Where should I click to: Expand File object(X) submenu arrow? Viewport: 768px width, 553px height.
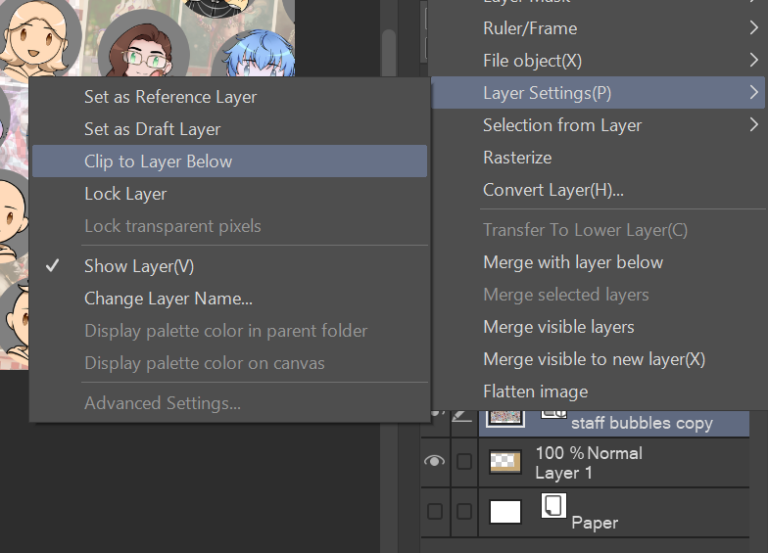(754, 60)
